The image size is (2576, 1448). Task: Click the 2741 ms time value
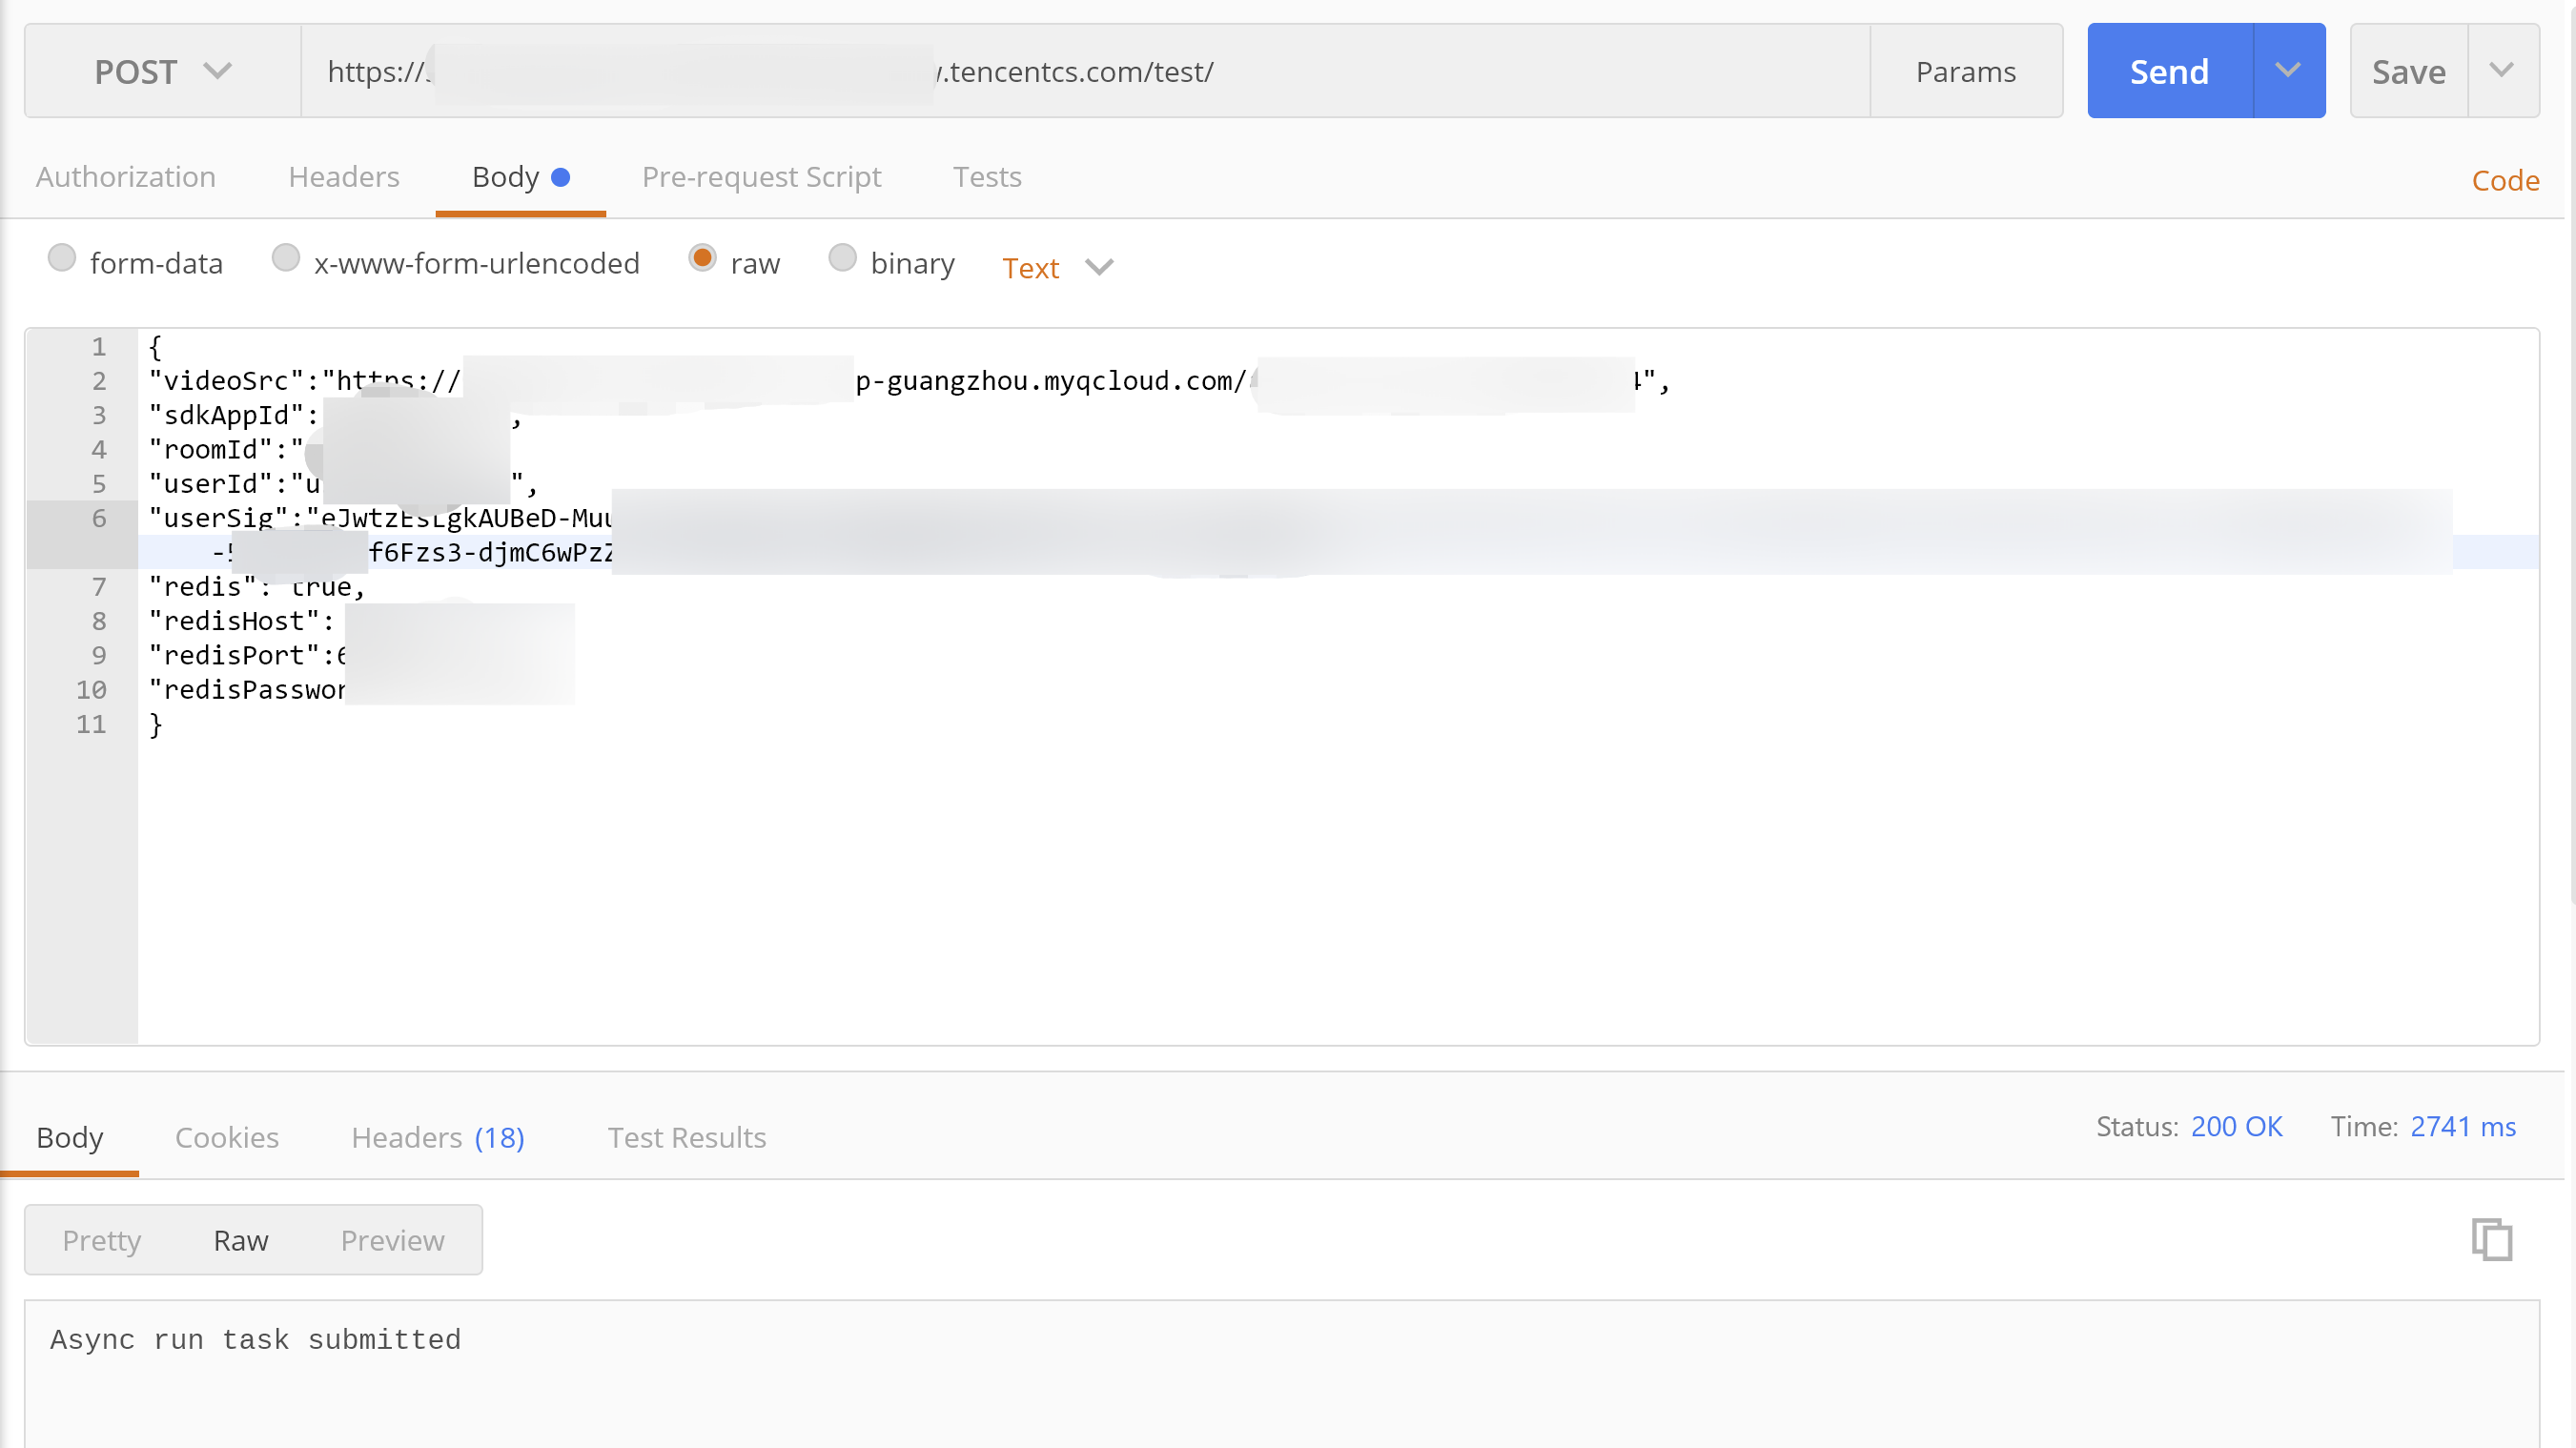click(x=2463, y=1127)
